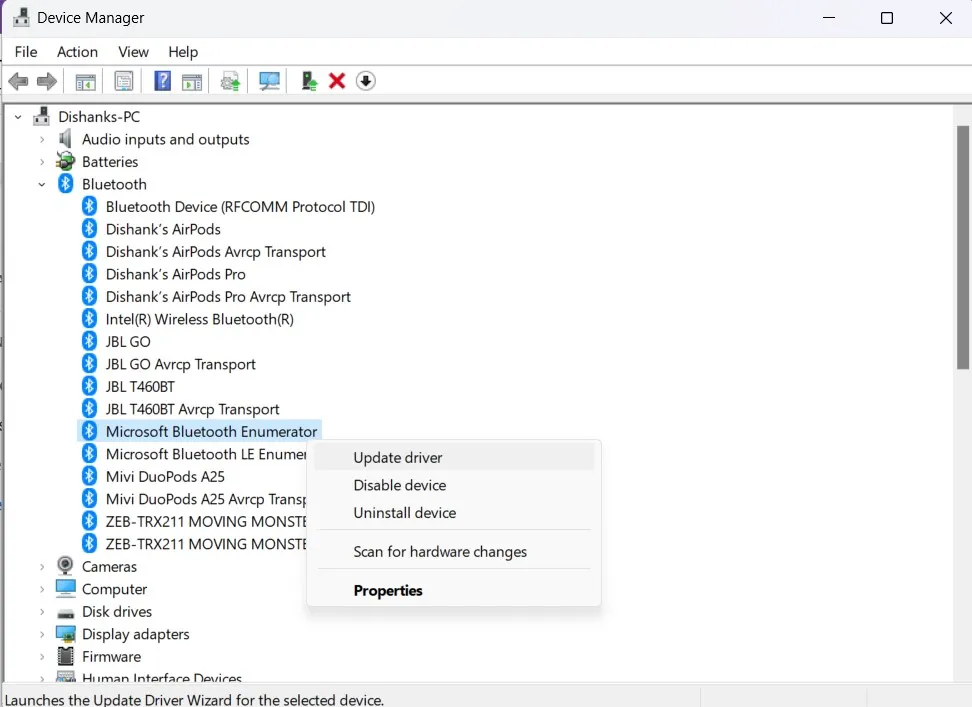Expand the Batteries category
This screenshot has width=972, height=707.
[x=42, y=162]
